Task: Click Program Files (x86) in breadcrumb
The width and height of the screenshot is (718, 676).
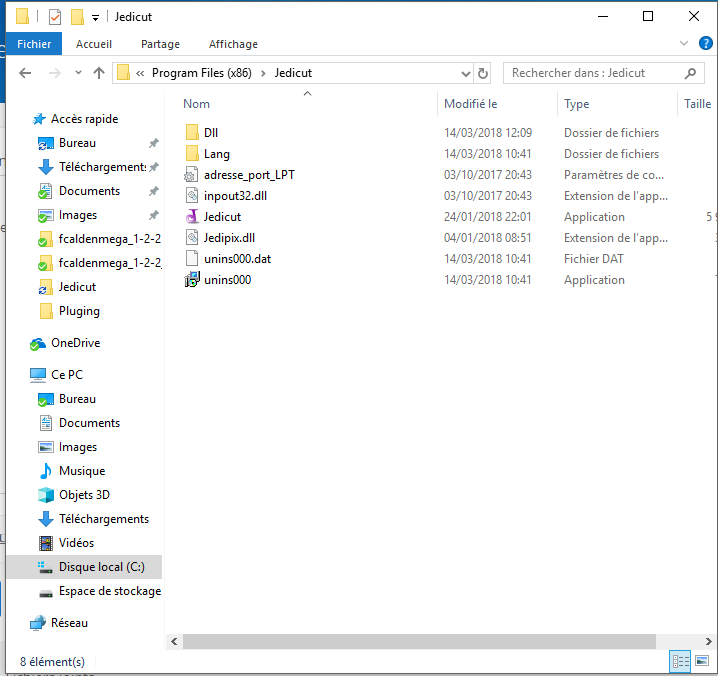Action: click(x=208, y=73)
